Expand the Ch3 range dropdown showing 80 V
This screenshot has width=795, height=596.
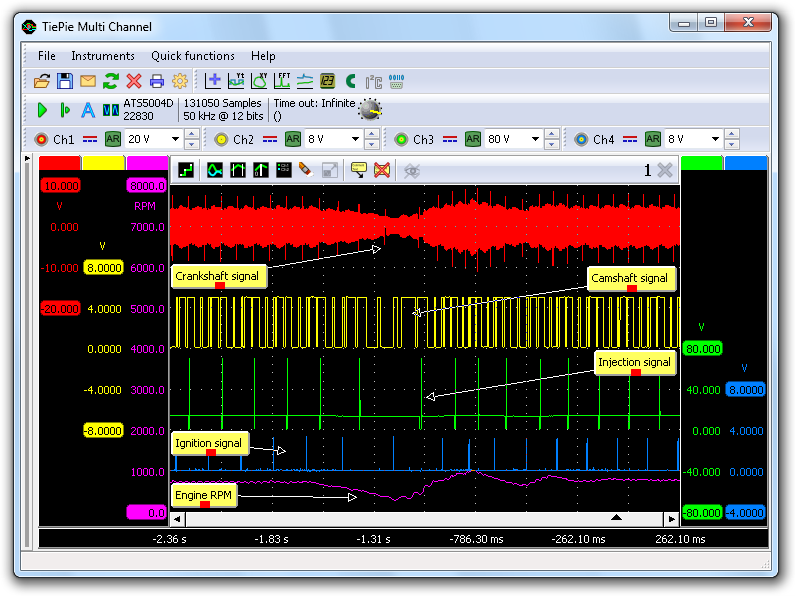coord(536,139)
